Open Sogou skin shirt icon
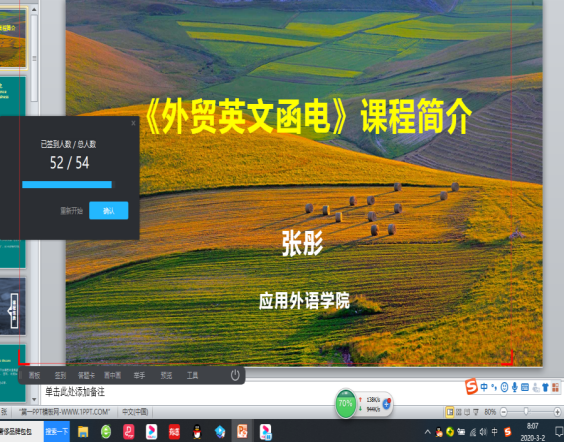The height and width of the screenshot is (442, 564). click(x=545, y=387)
